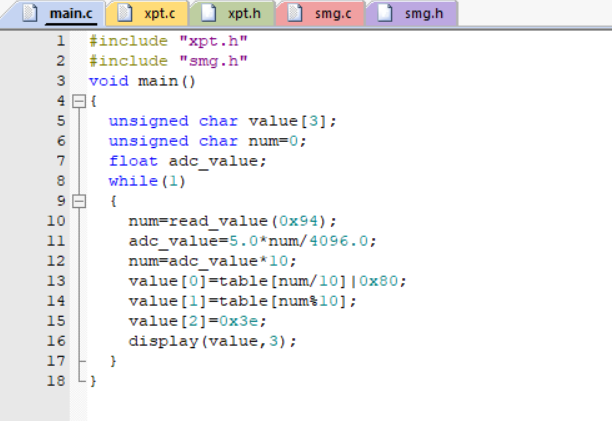
Task: Click the "float" keyword
Action: point(133,161)
